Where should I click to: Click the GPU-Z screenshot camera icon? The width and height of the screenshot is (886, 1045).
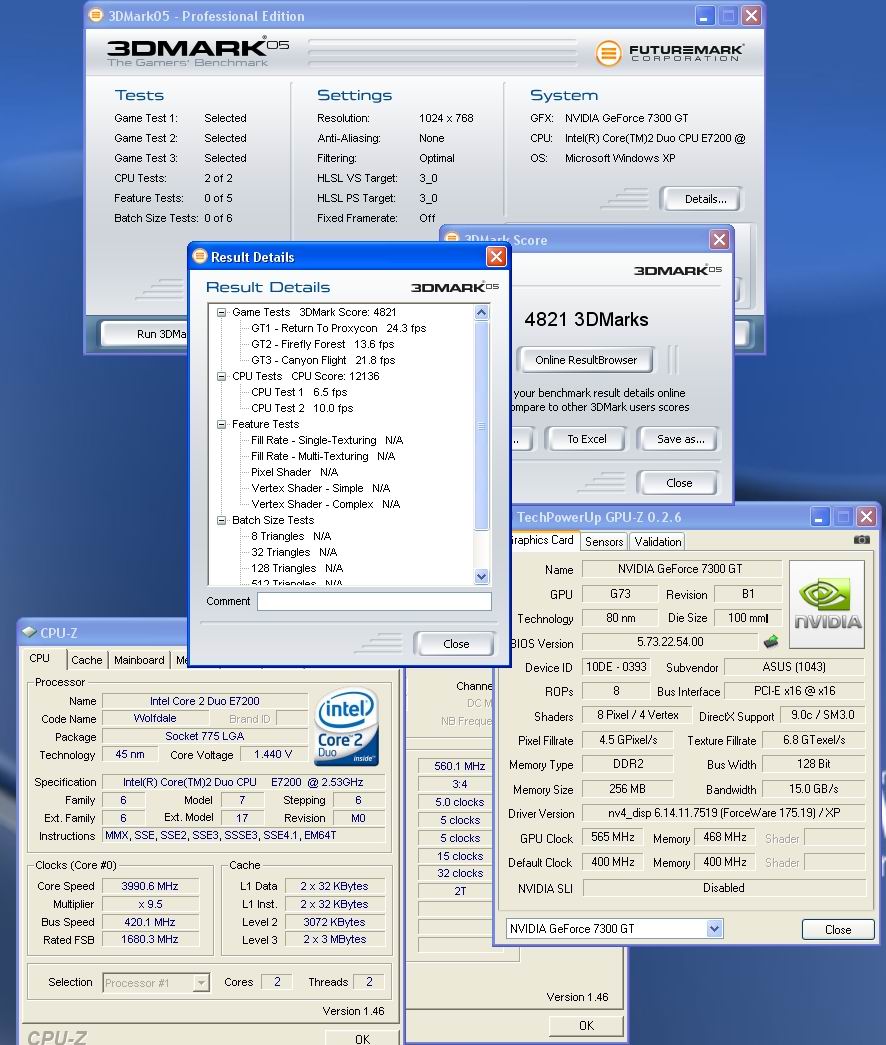[861, 540]
